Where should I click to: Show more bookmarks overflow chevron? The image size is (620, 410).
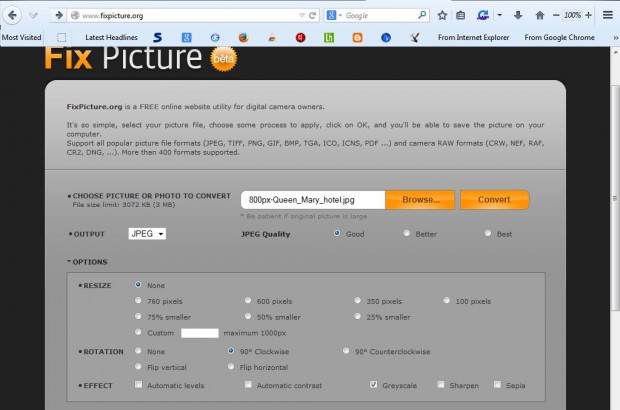click(615, 38)
